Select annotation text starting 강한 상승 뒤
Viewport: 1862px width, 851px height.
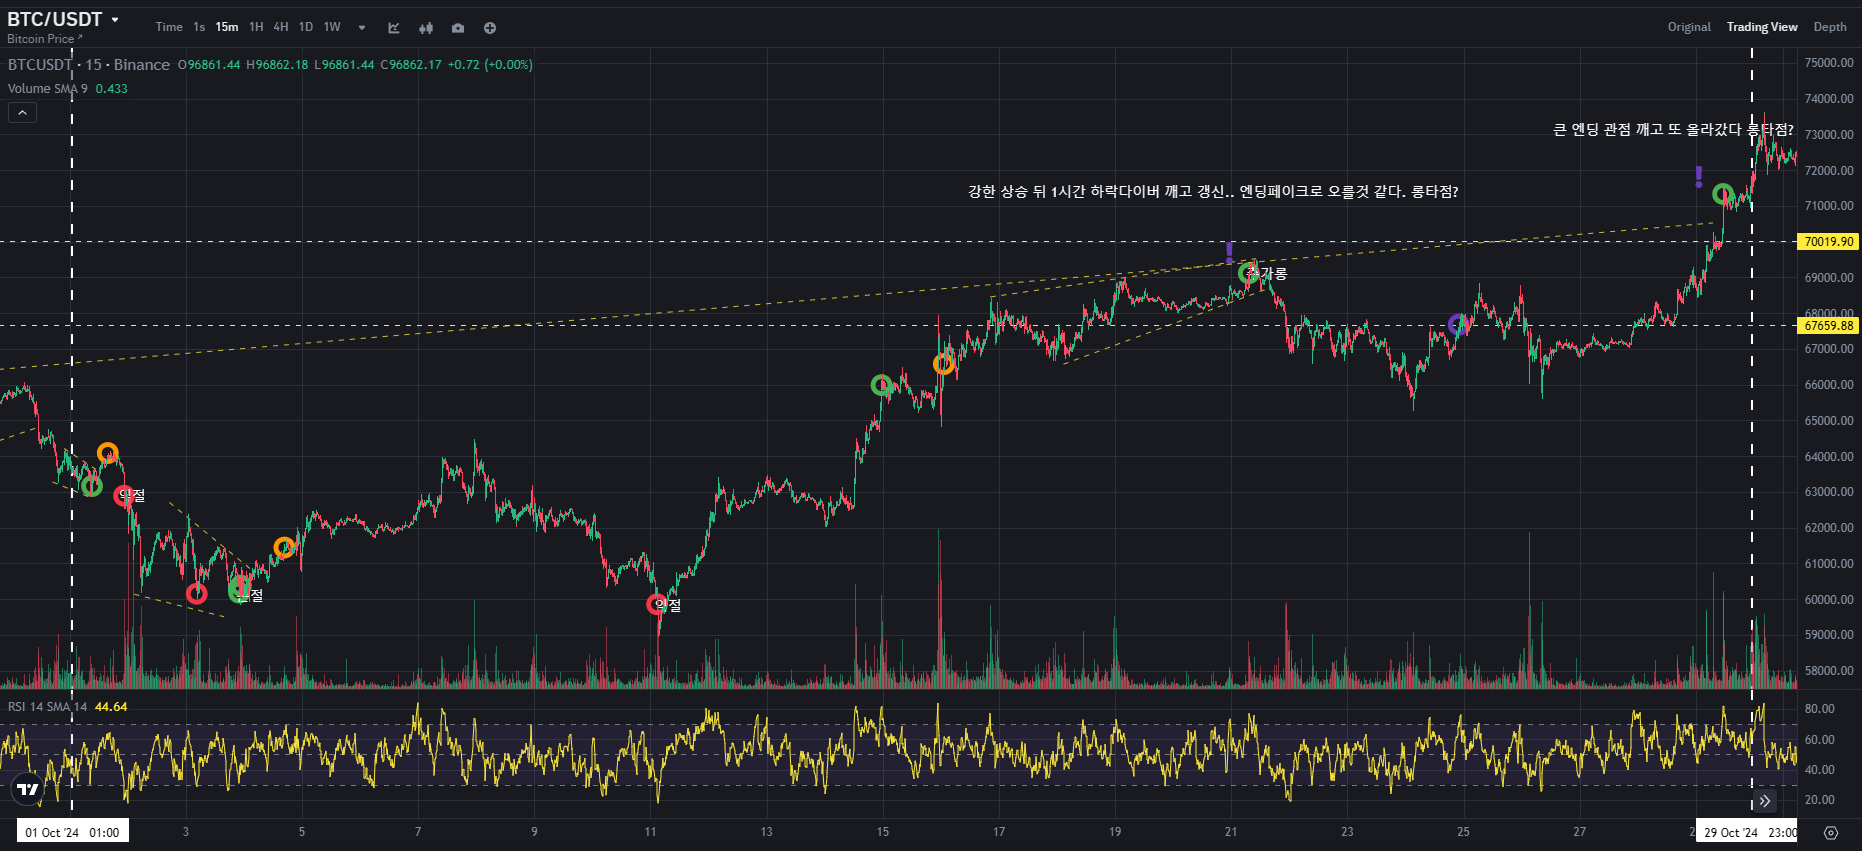pos(1213,192)
